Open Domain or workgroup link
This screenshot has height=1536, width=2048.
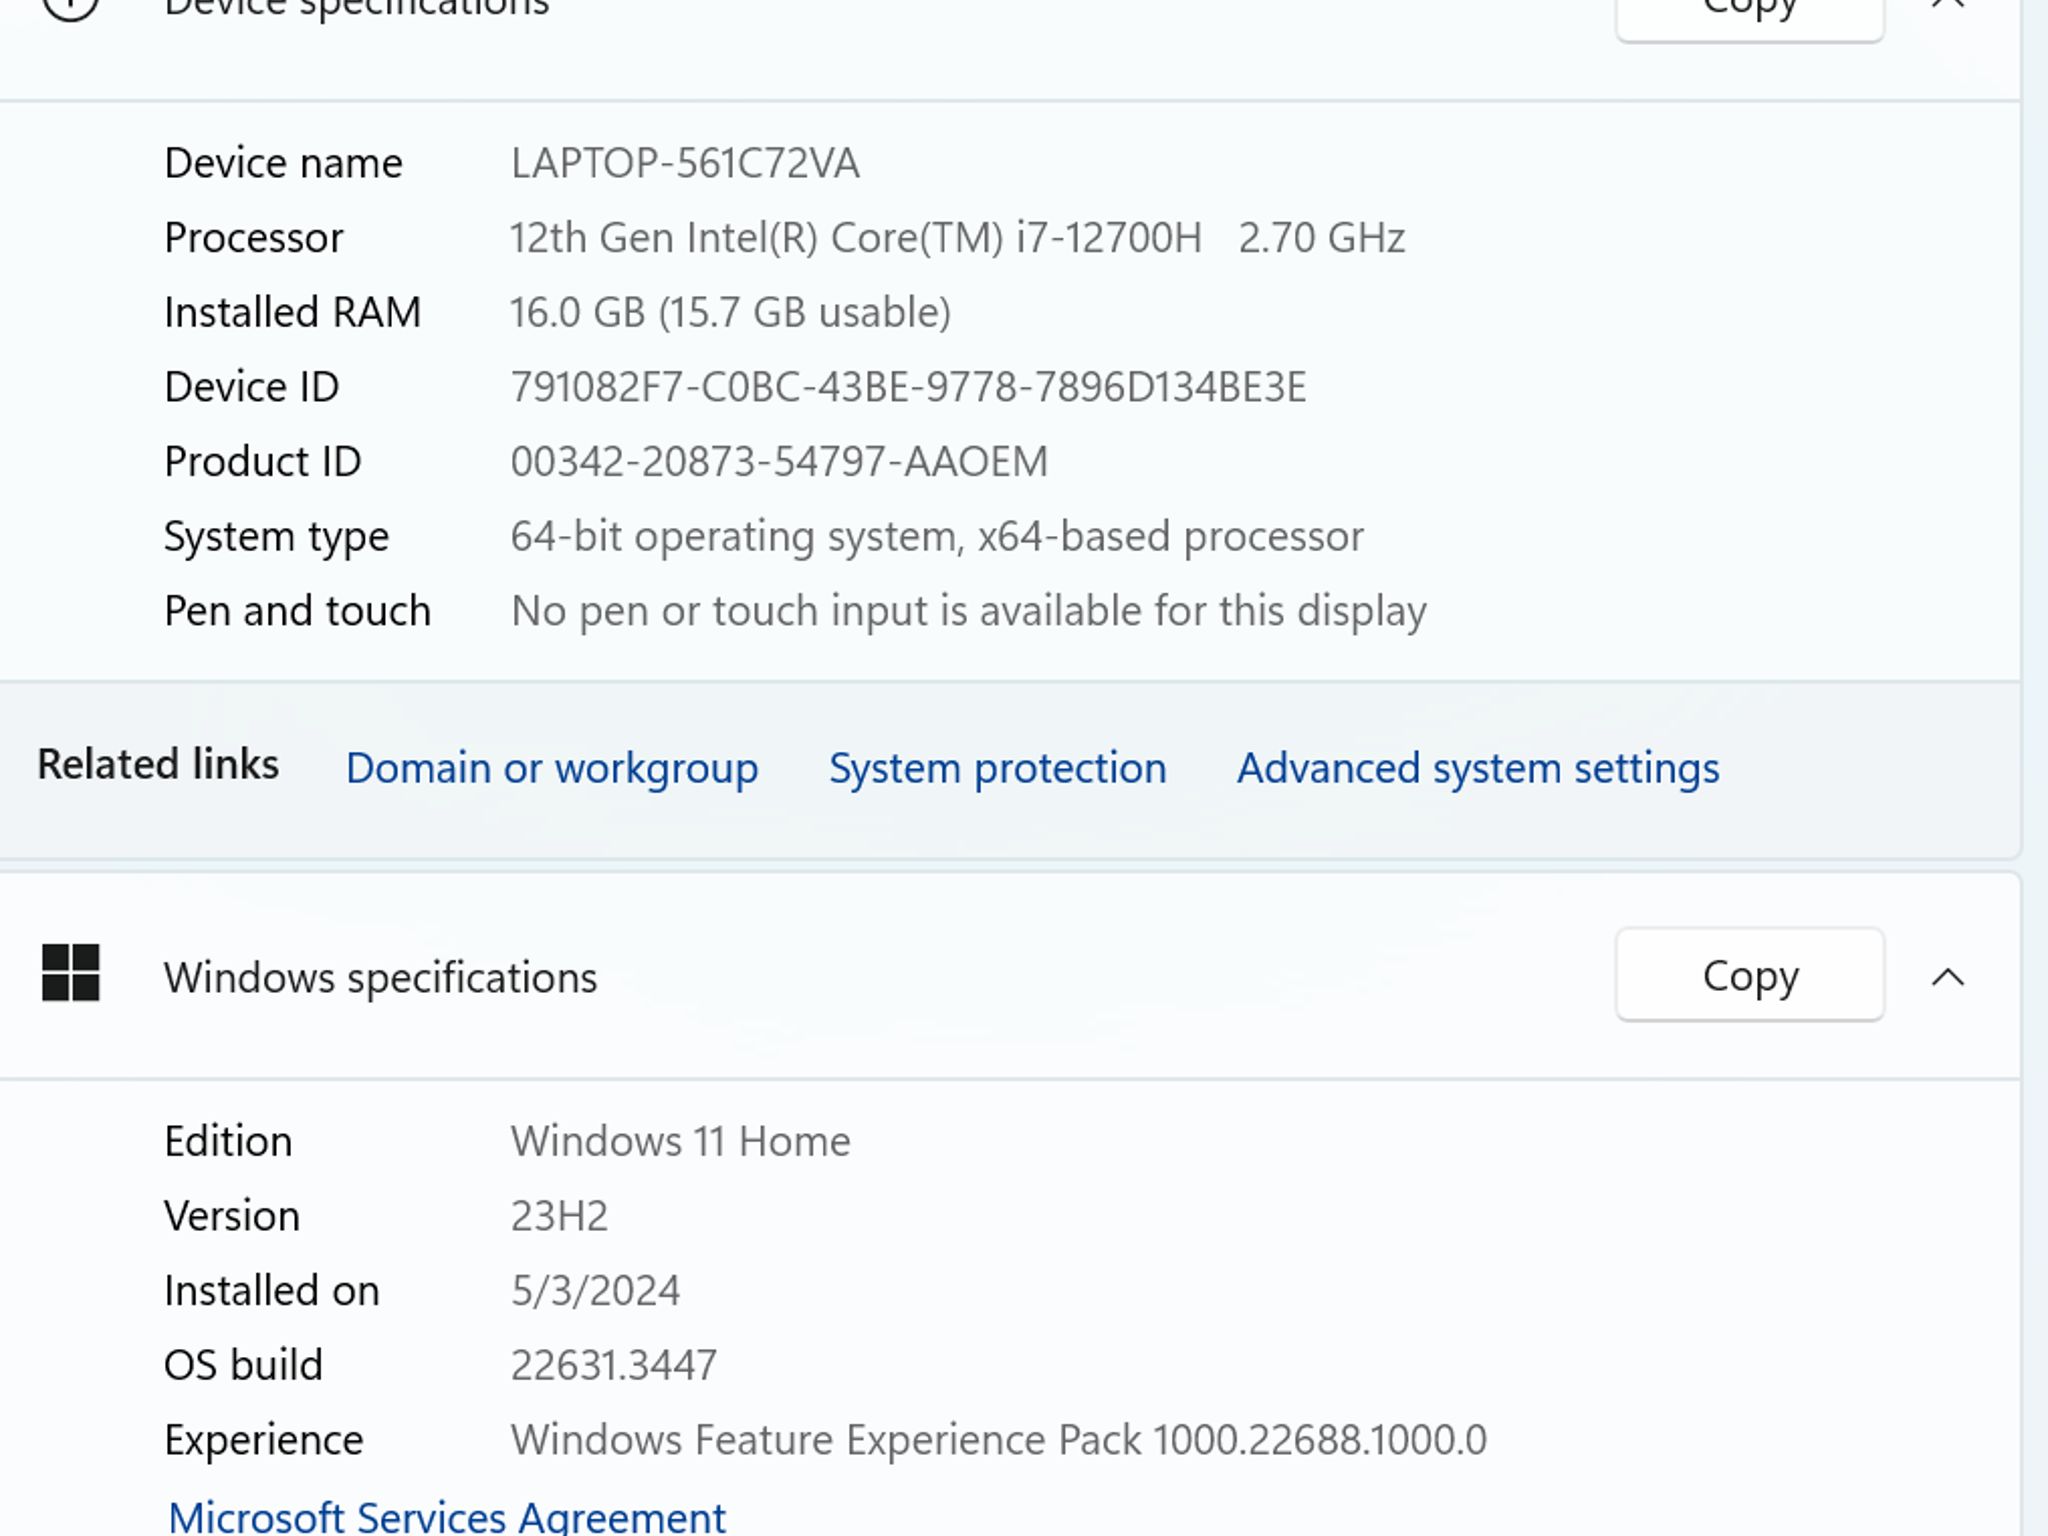click(552, 769)
